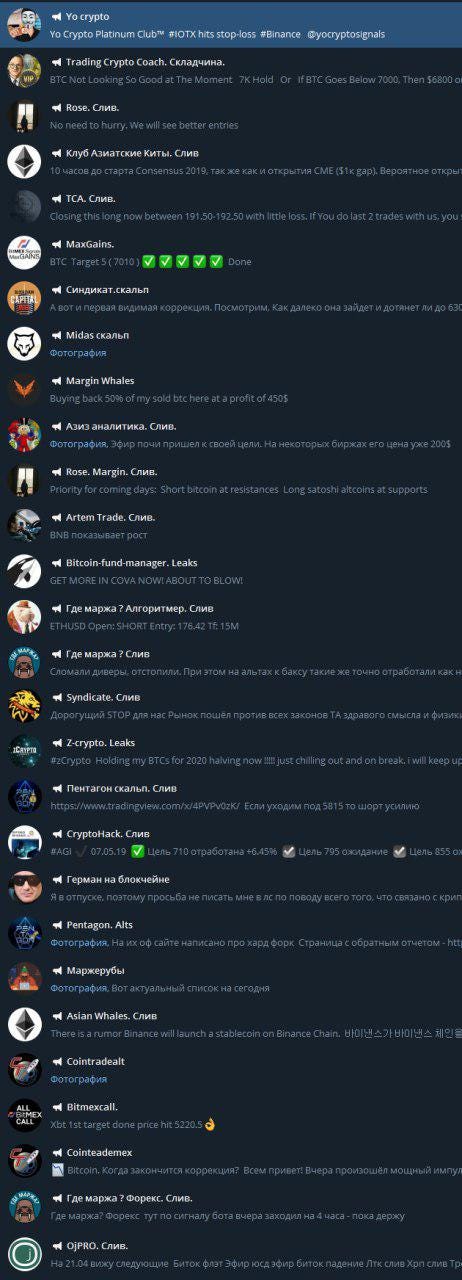
Task: Open Asian Whales. Слив Ethereum avatar
Action: coord(24,1025)
